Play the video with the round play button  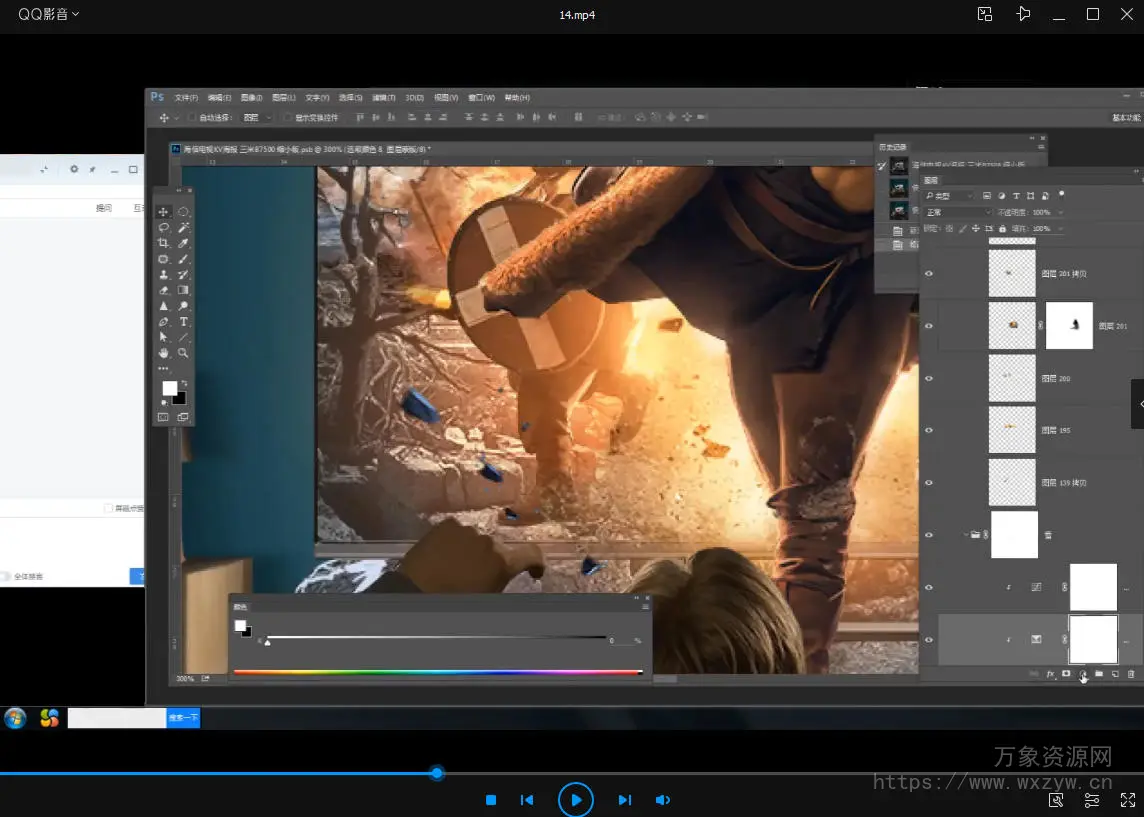pos(576,800)
